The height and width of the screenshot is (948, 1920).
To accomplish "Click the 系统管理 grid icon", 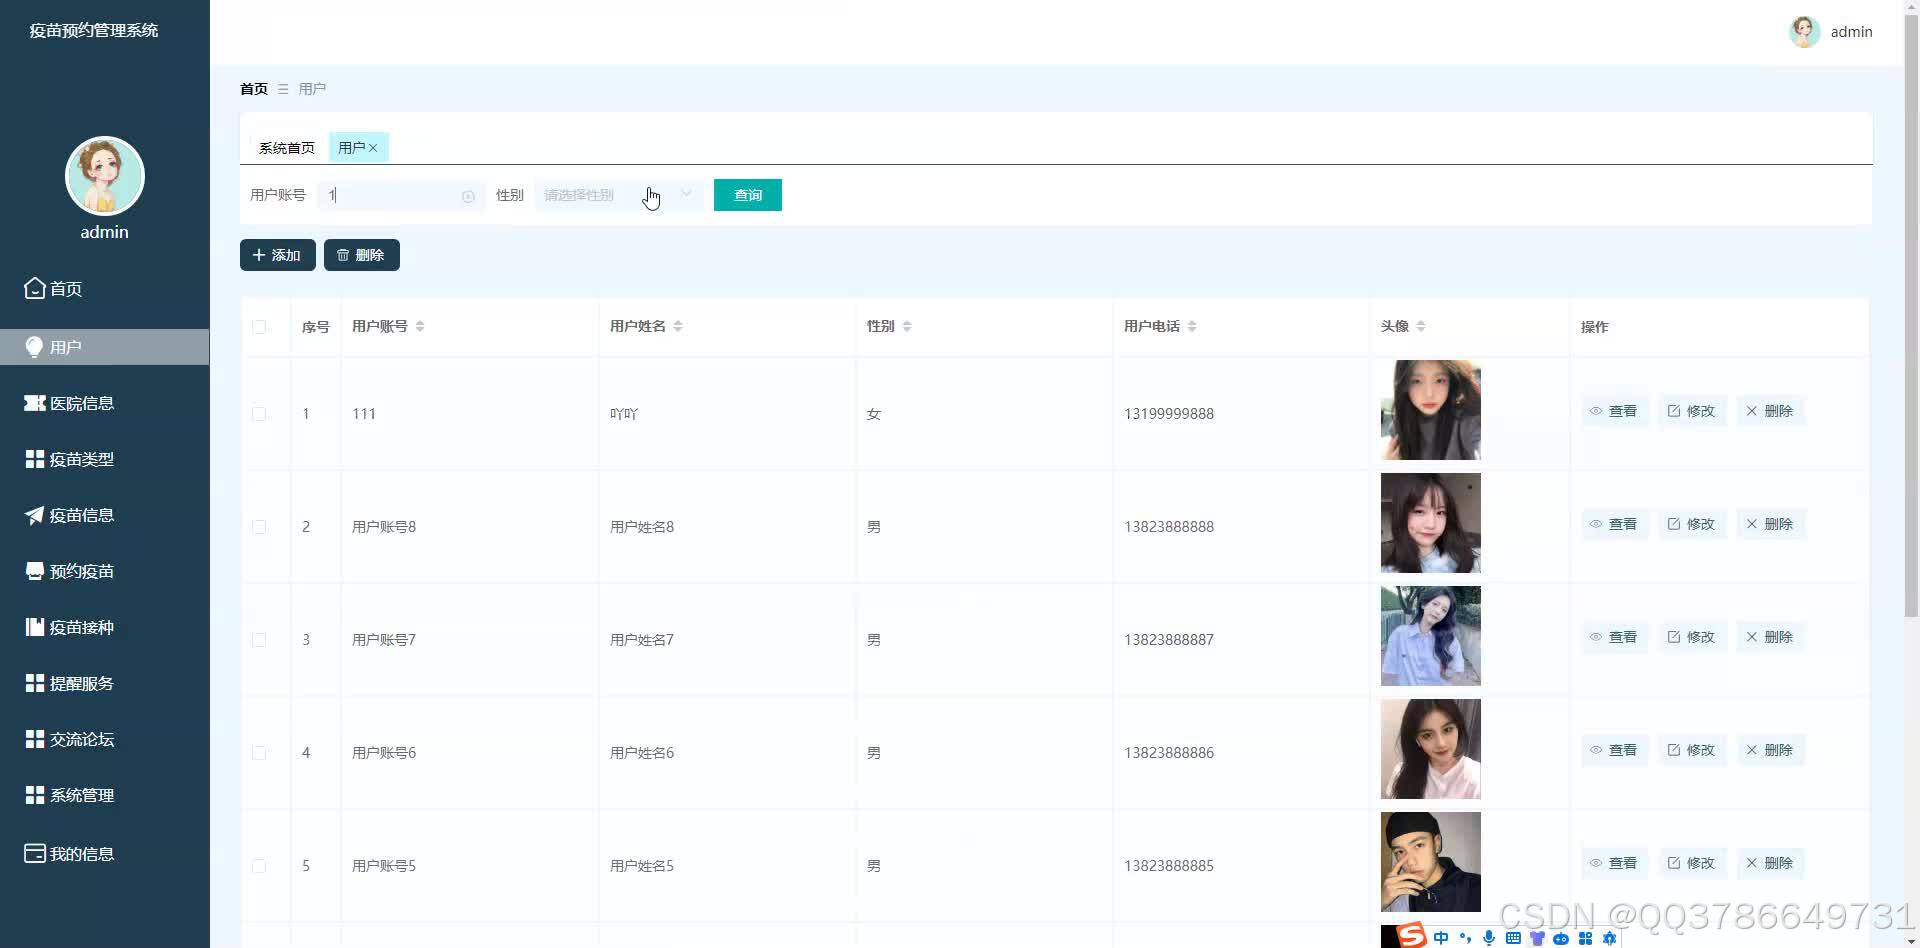I will point(35,795).
